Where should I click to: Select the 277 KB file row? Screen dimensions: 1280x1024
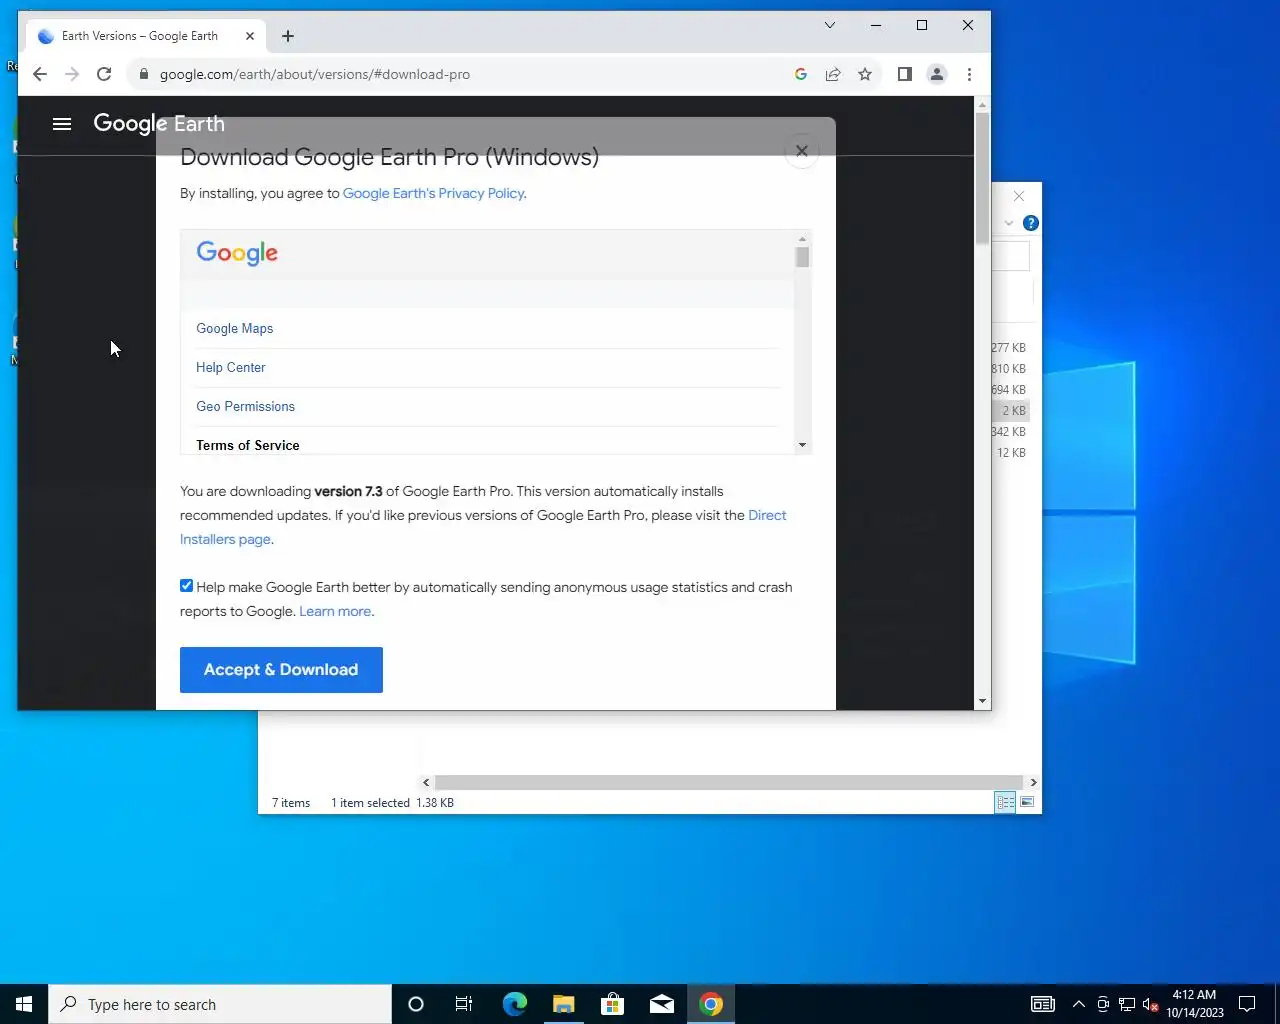[x=1010, y=347]
